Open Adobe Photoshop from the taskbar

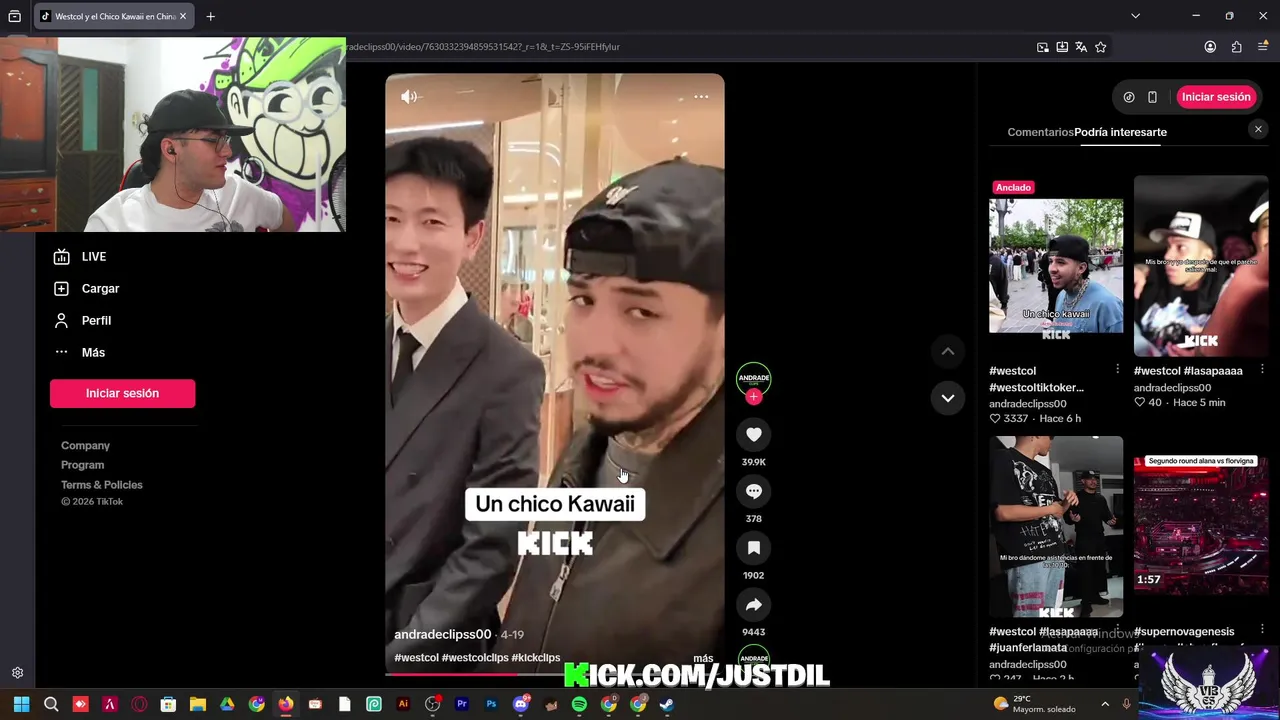point(491,704)
